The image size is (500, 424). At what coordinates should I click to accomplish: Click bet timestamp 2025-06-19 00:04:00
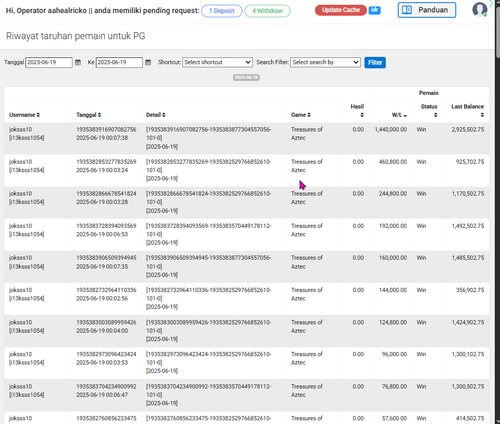(102, 331)
